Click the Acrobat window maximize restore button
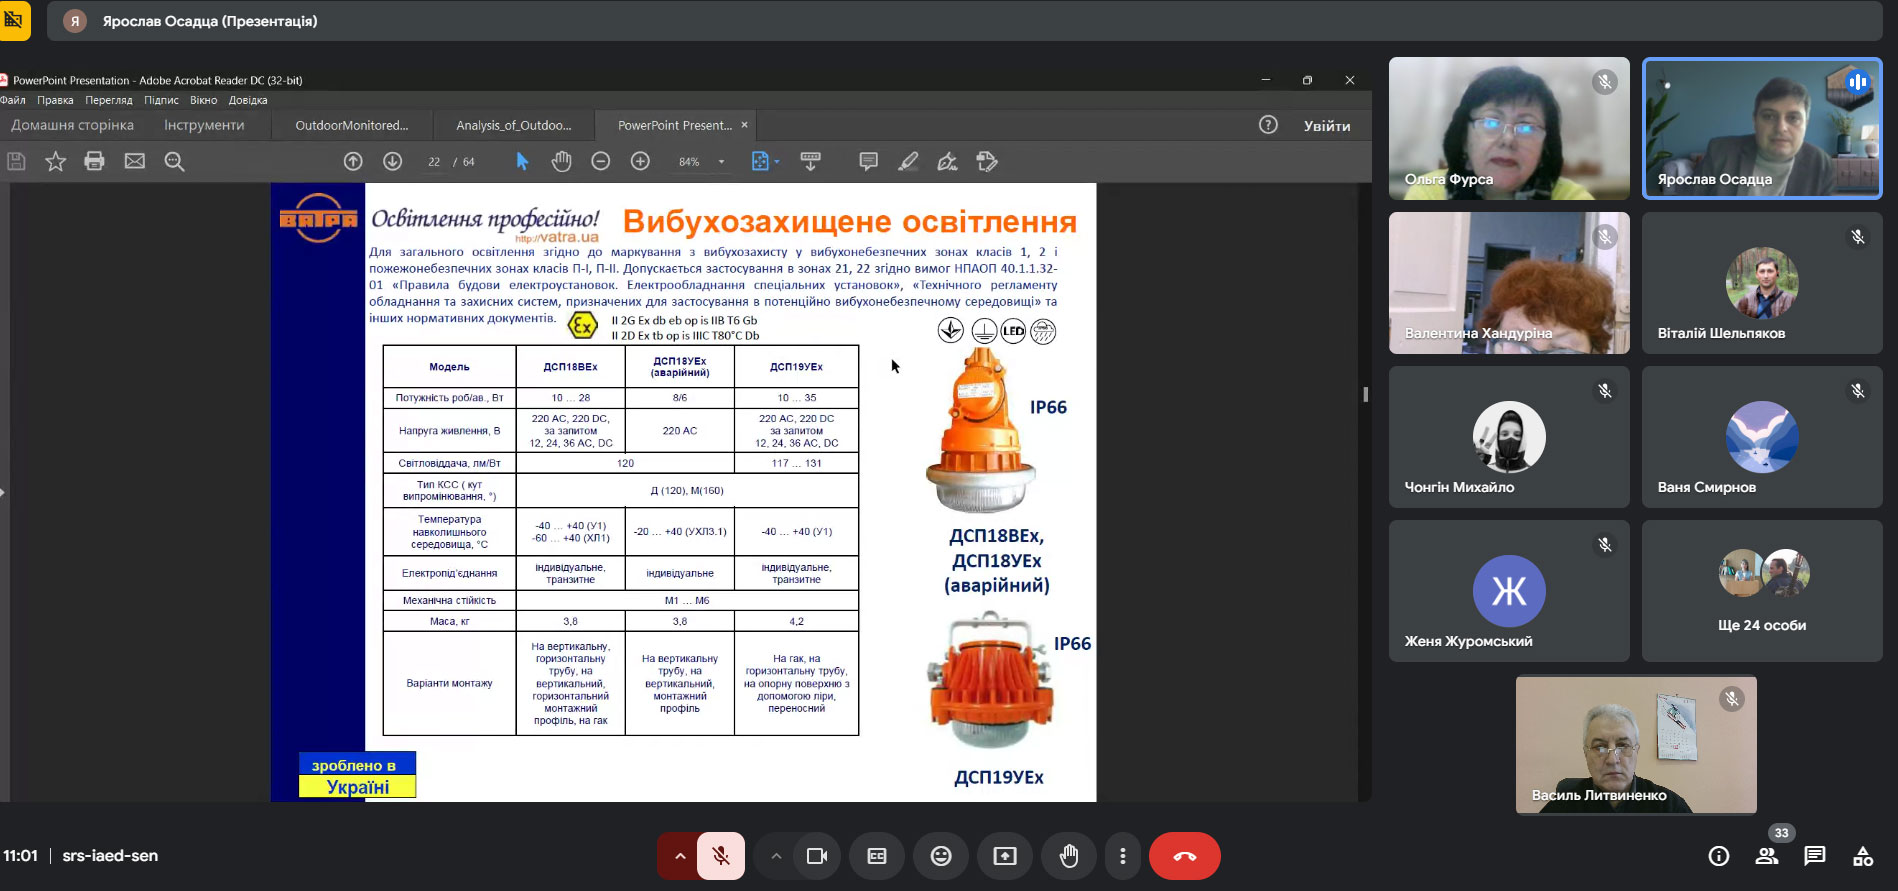 pos(1307,80)
